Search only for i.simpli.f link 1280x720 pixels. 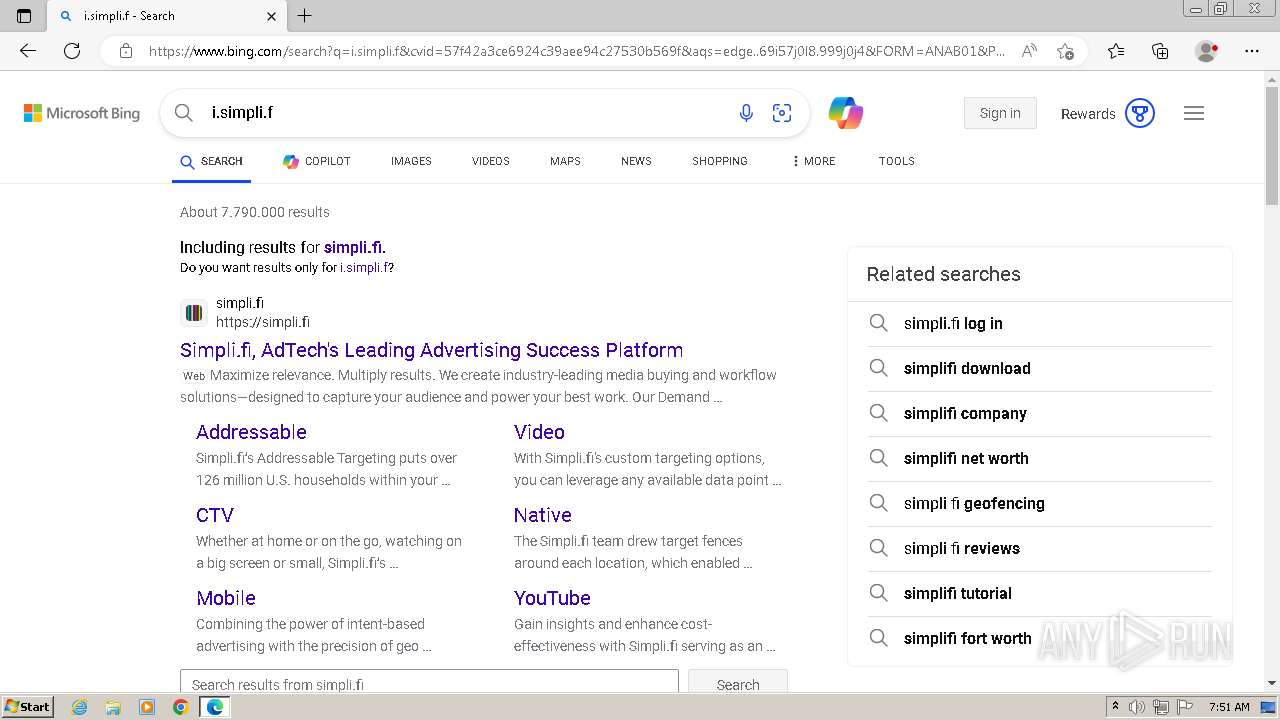point(364,268)
